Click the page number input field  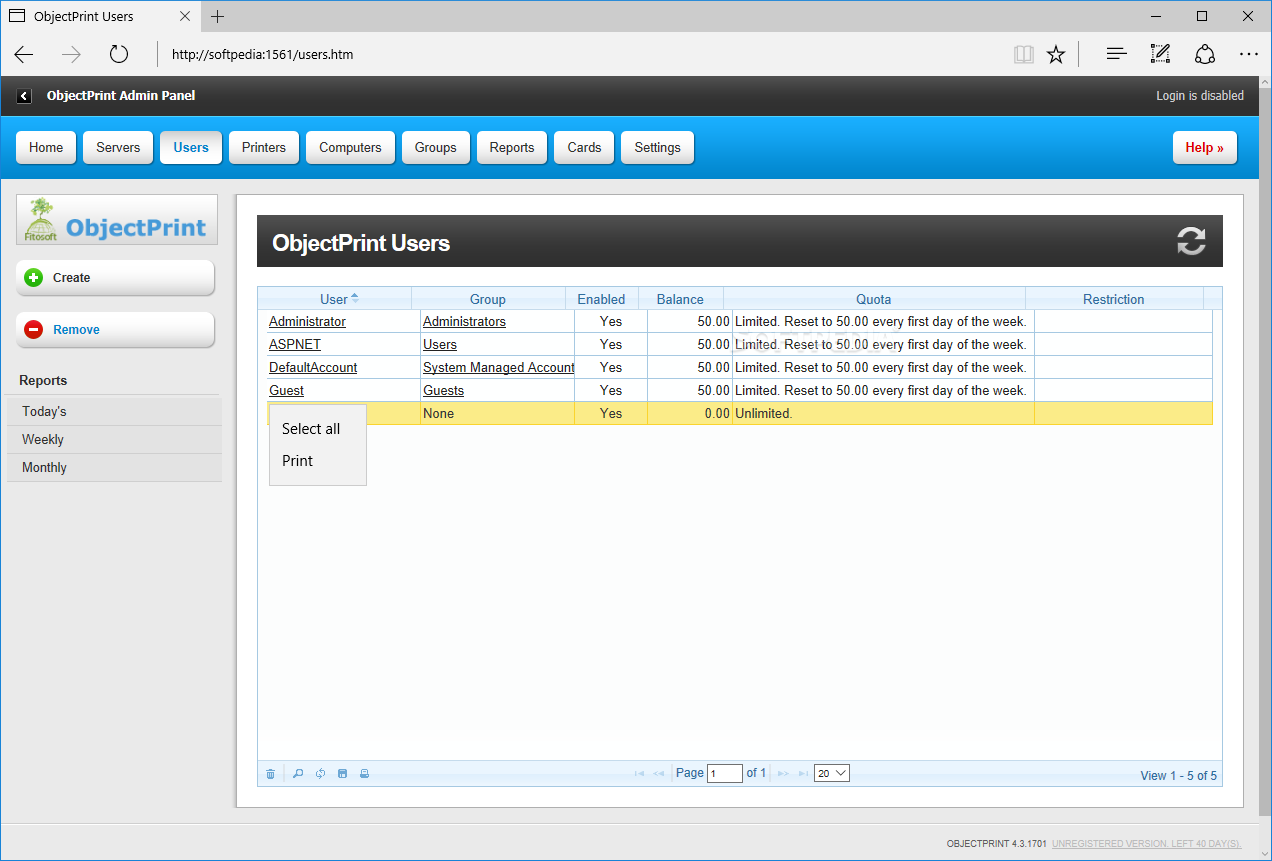click(725, 773)
